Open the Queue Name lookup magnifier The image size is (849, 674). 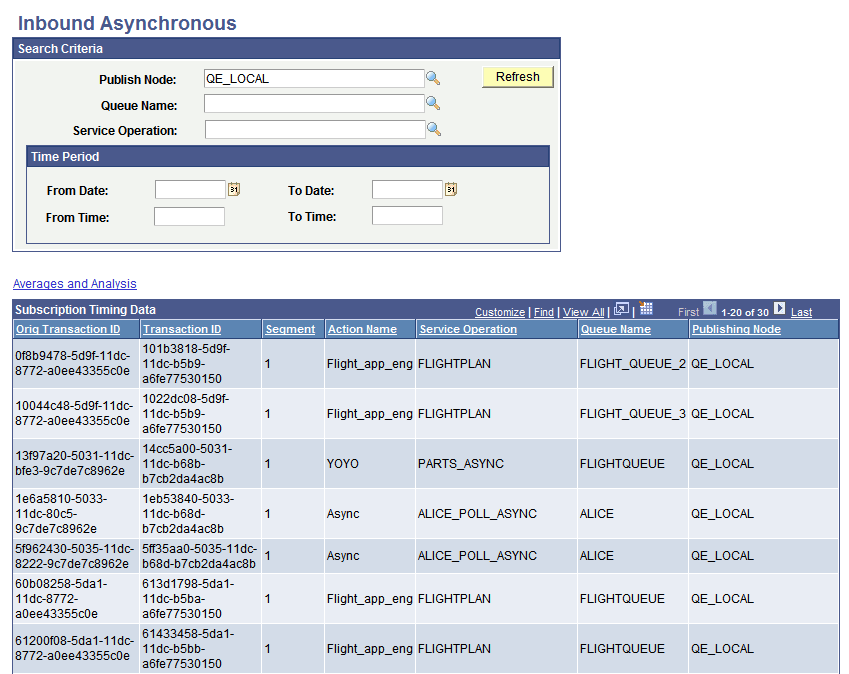(435, 104)
